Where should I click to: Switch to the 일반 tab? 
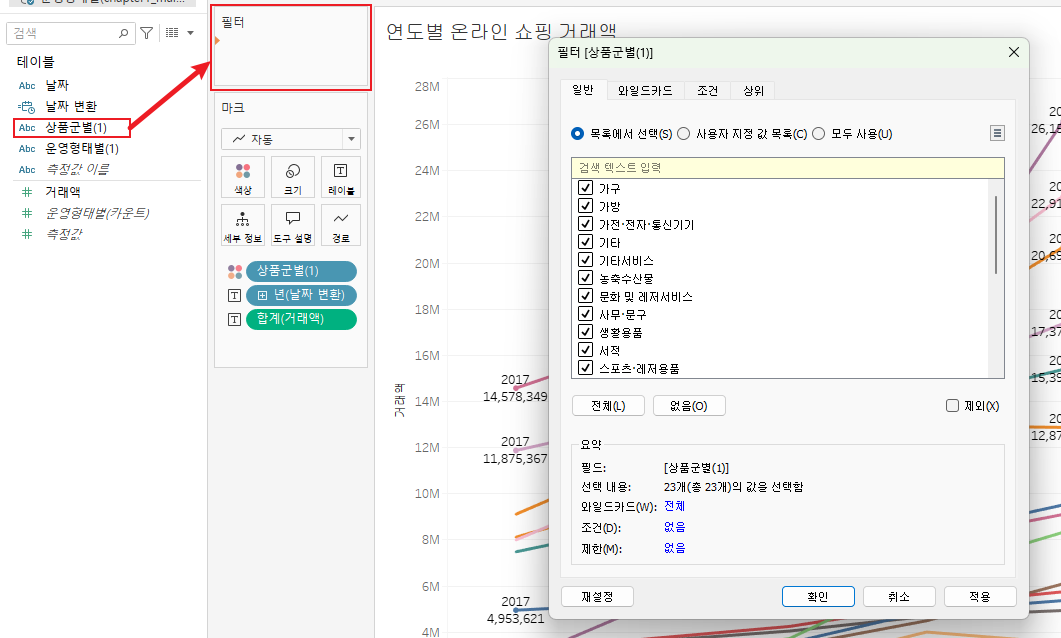point(583,89)
